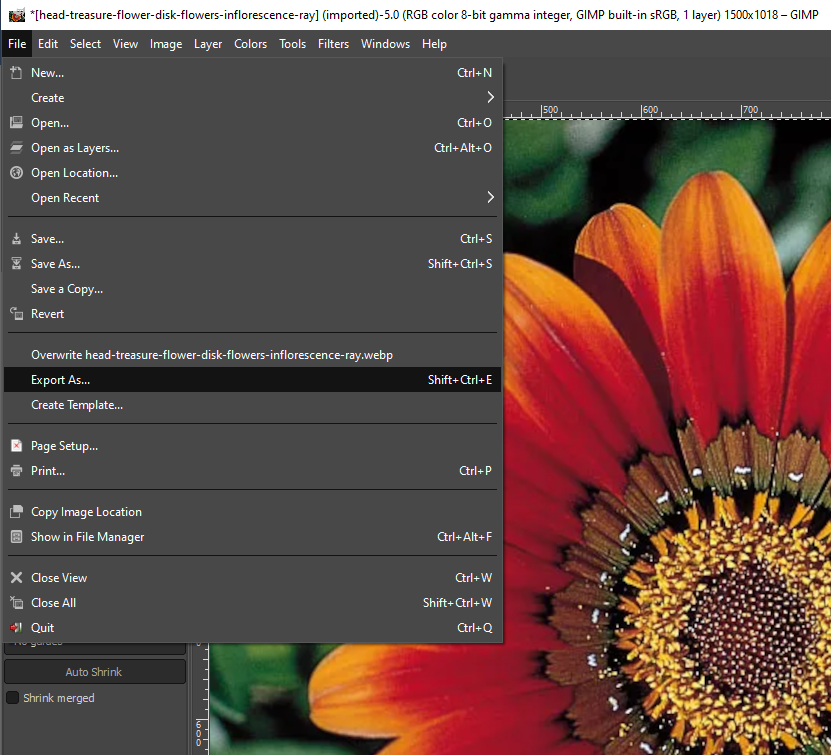Click the vertical ruler left of canvas
Screen dimensions: 831x755
[x=201, y=698]
